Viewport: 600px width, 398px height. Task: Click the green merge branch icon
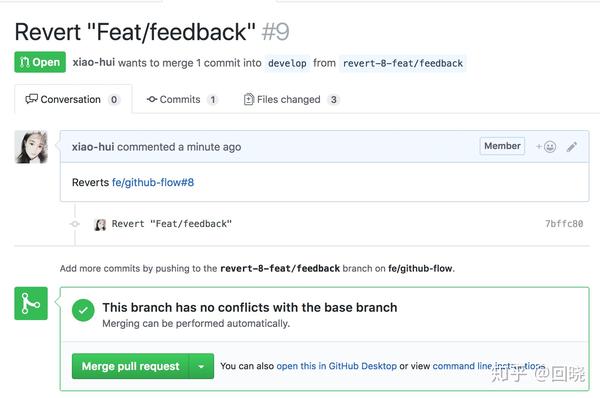(31, 303)
